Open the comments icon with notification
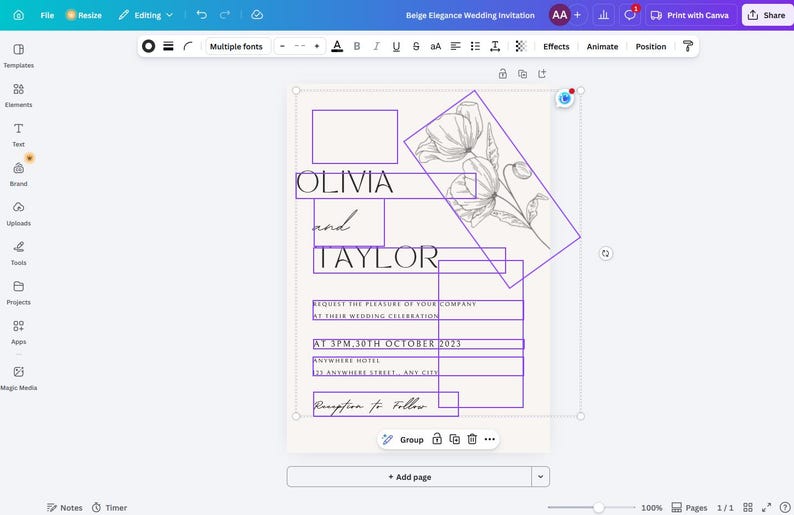Image resolution: width=794 pixels, height=515 pixels. click(x=630, y=15)
